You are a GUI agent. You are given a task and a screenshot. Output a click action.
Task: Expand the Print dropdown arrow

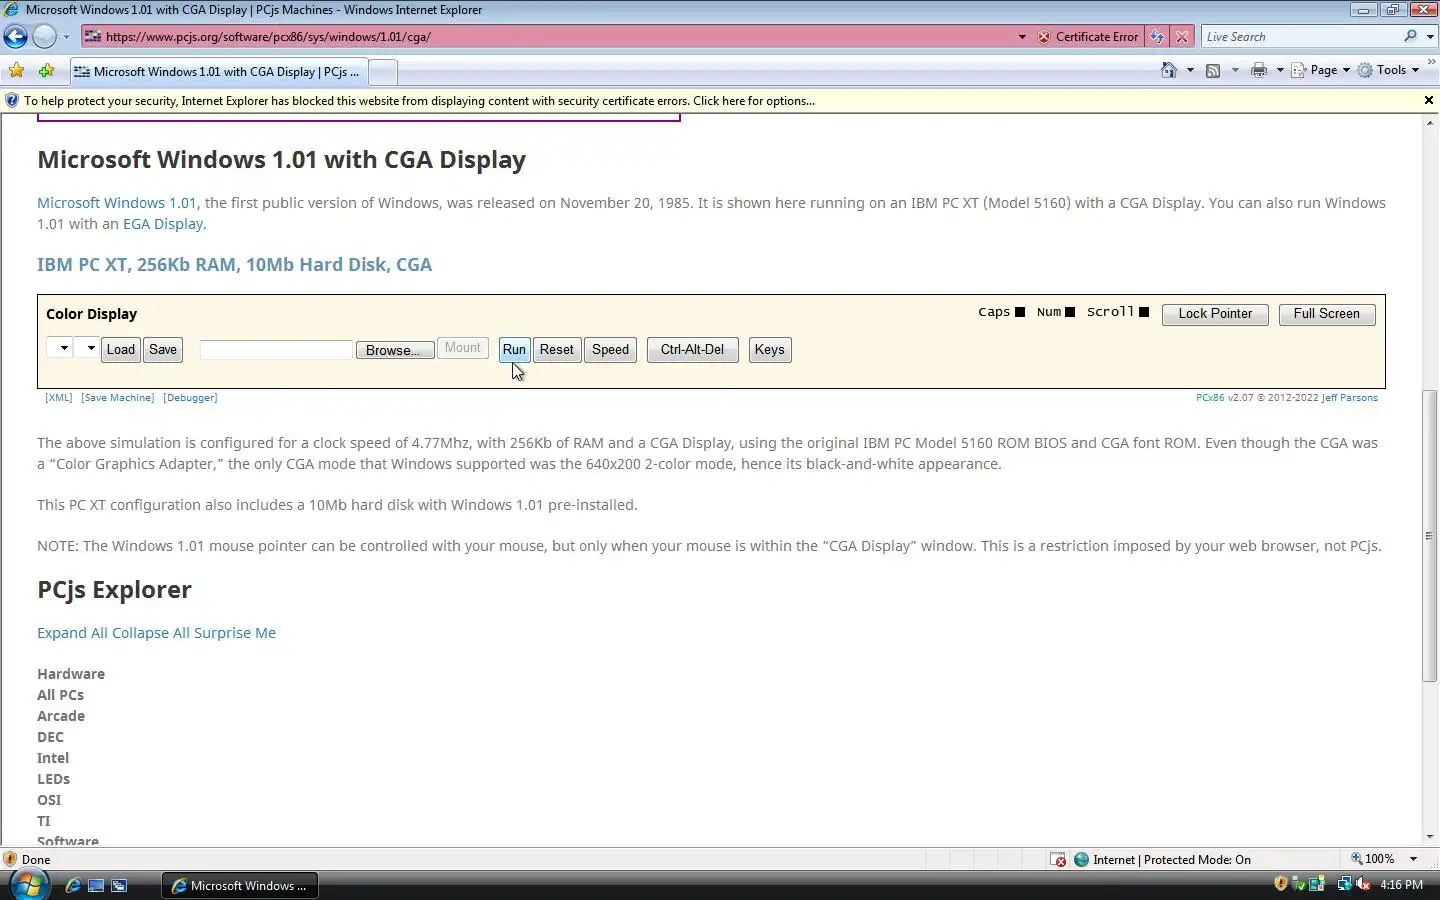point(1280,70)
